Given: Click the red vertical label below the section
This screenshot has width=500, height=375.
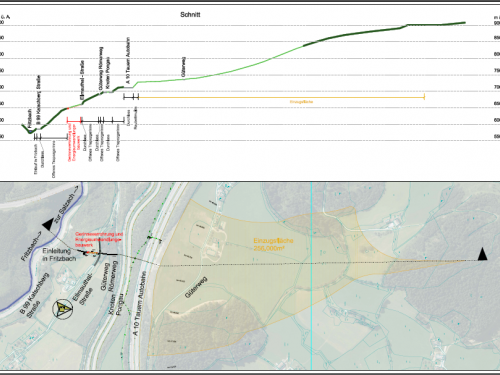Looking at the screenshot, I should [x=74, y=143].
